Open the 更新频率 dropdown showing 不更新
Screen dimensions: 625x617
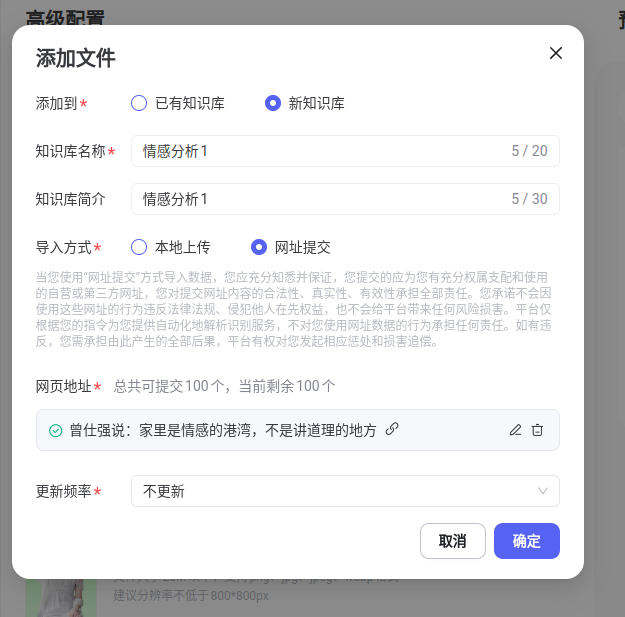click(345, 491)
